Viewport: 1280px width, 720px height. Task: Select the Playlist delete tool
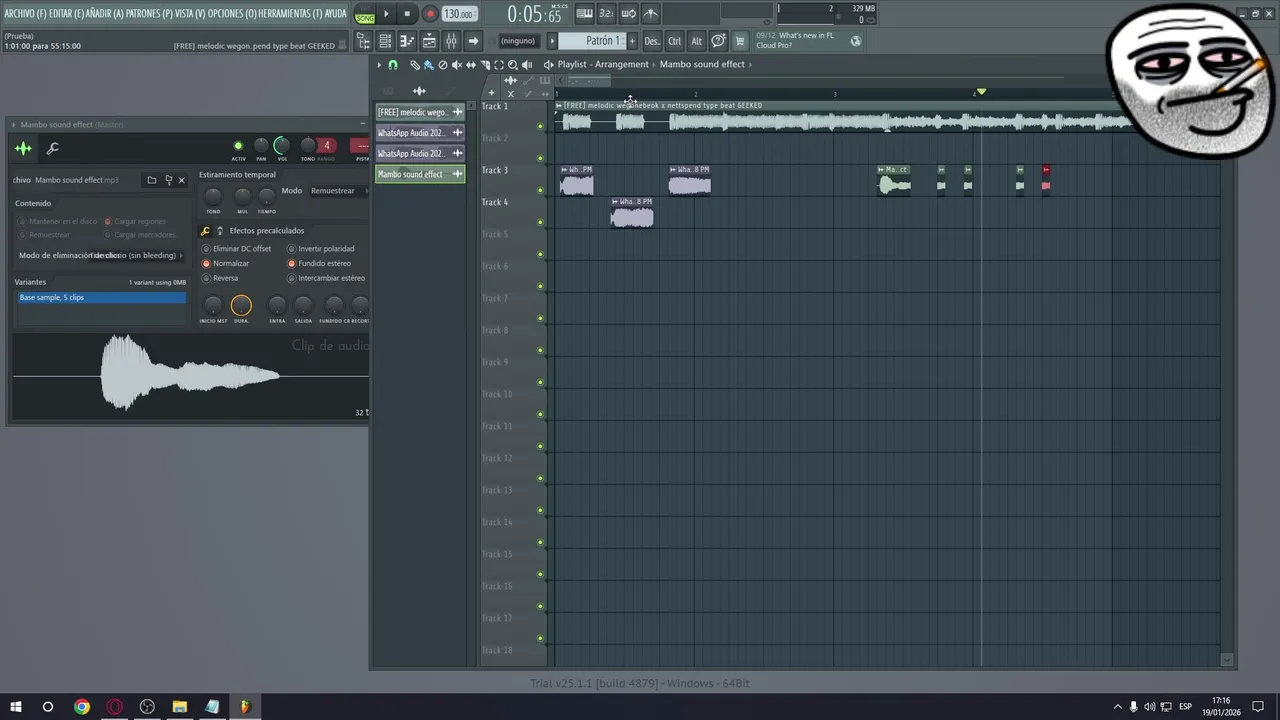point(443,64)
